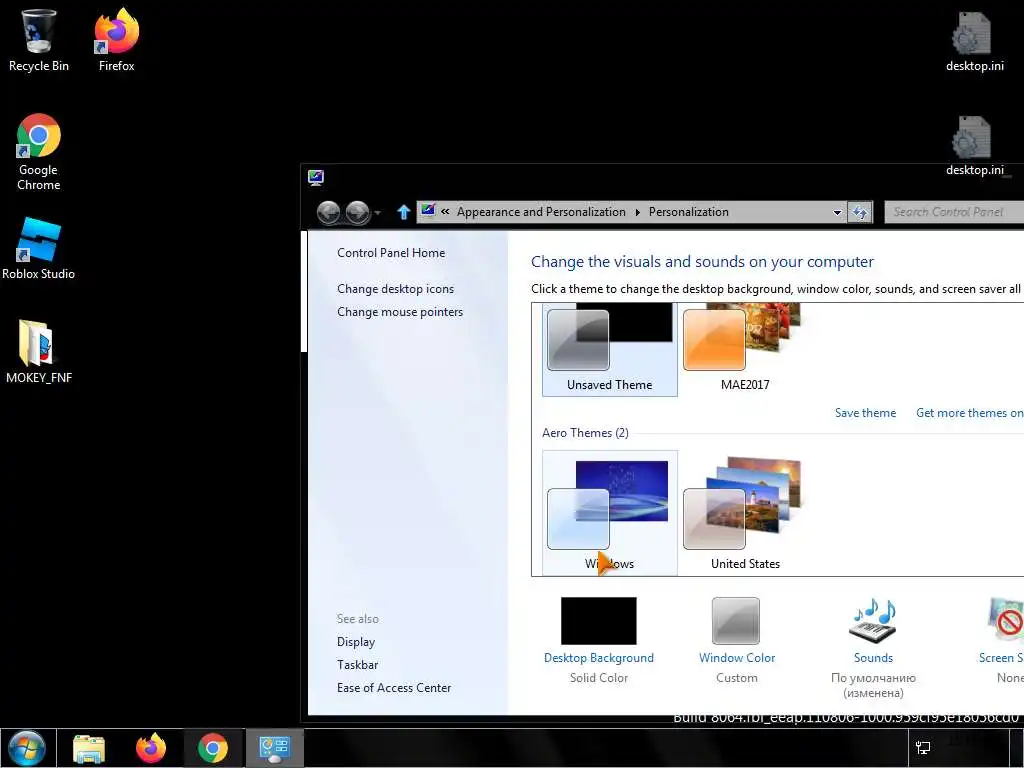Select the Unsaved Theme thumbnail
Viewport: 1024px width, 768px height.
click(x=609, y=349)
